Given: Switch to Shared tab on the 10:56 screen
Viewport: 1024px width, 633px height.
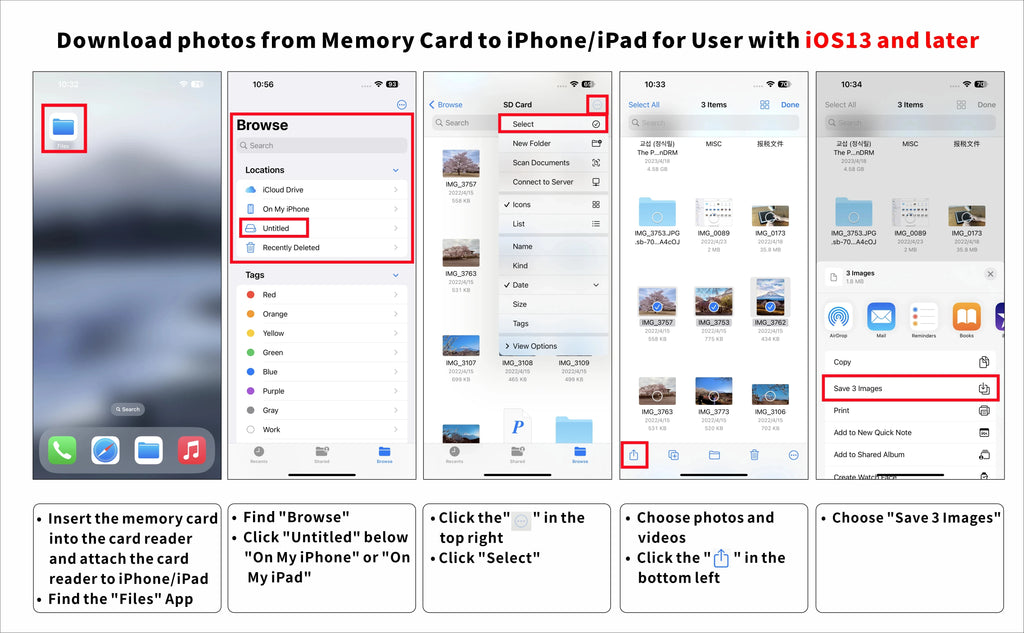Looking at the screenshot, I should point(322,454).
